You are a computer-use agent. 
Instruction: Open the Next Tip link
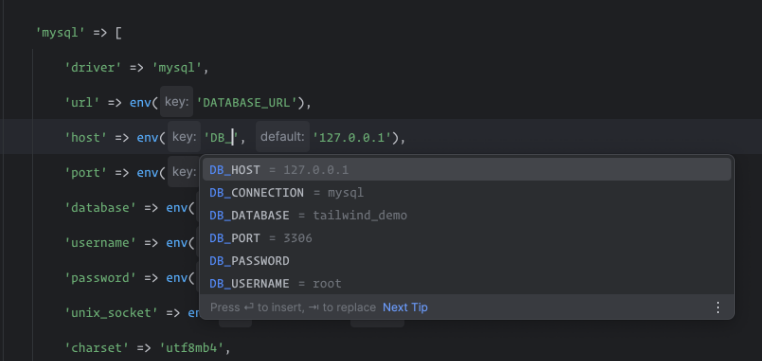pyautogui.click(x=405, y=307)
